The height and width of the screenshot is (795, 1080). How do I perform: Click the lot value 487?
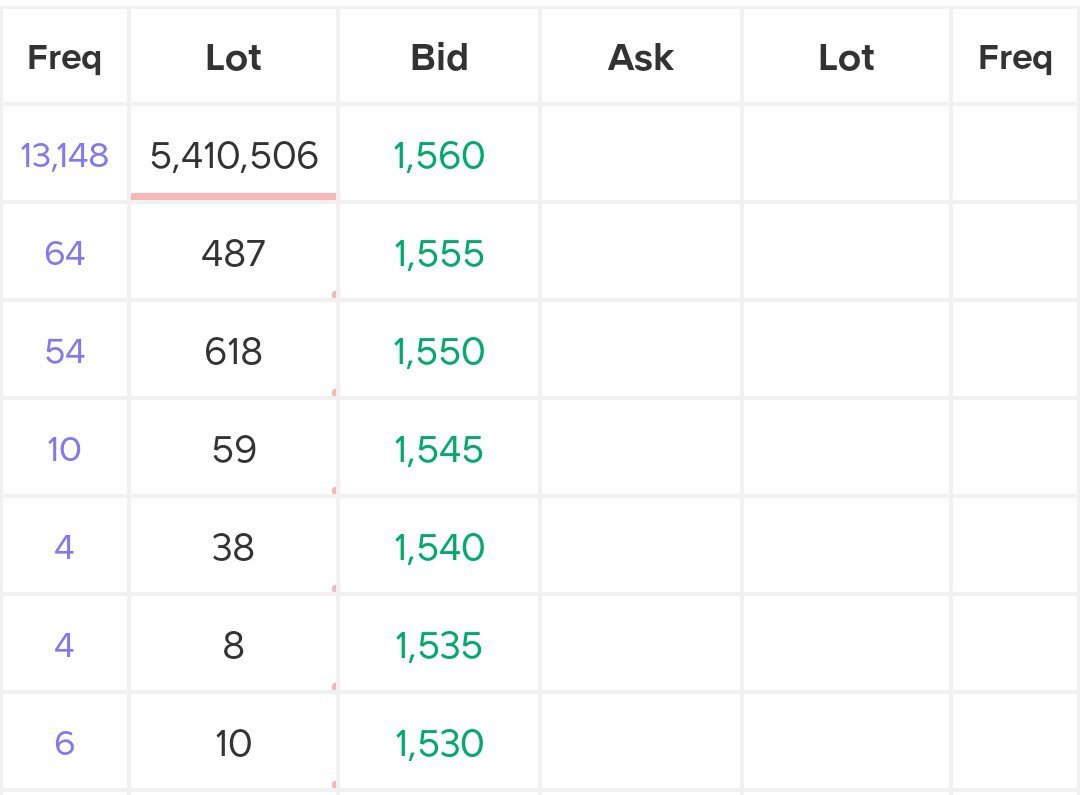click(233, 254)
